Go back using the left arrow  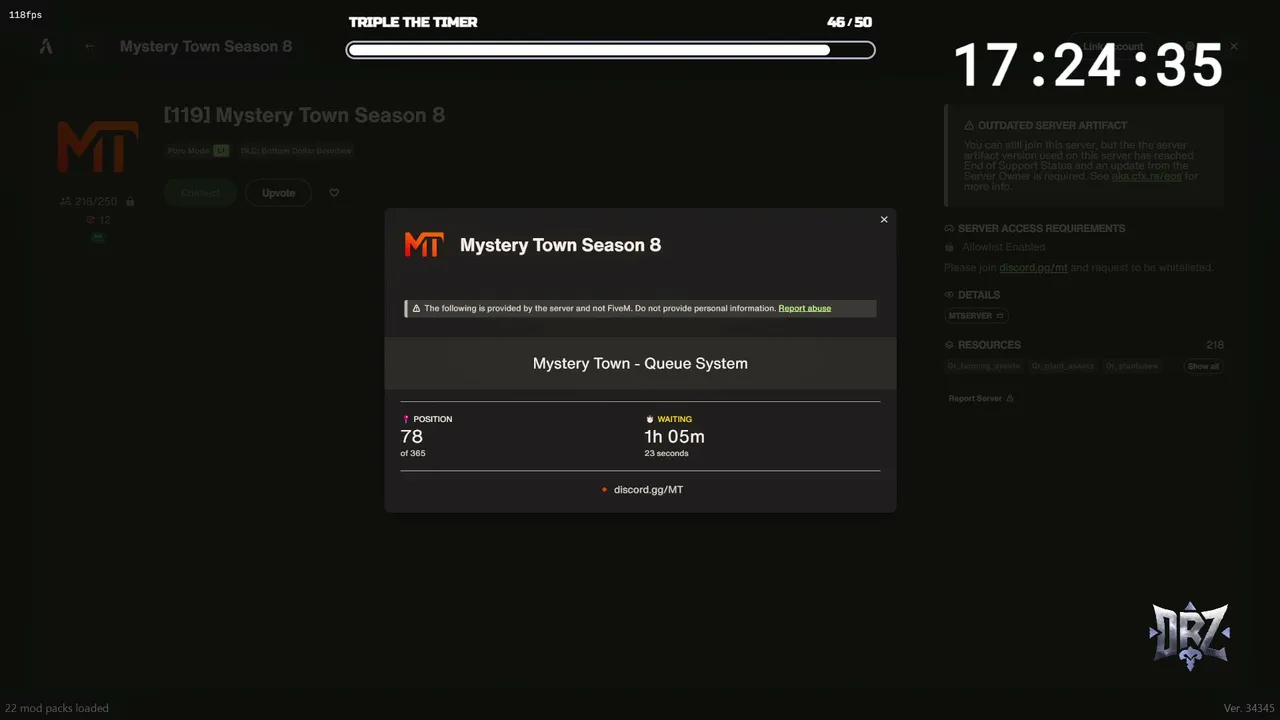(x=90, y=46)
